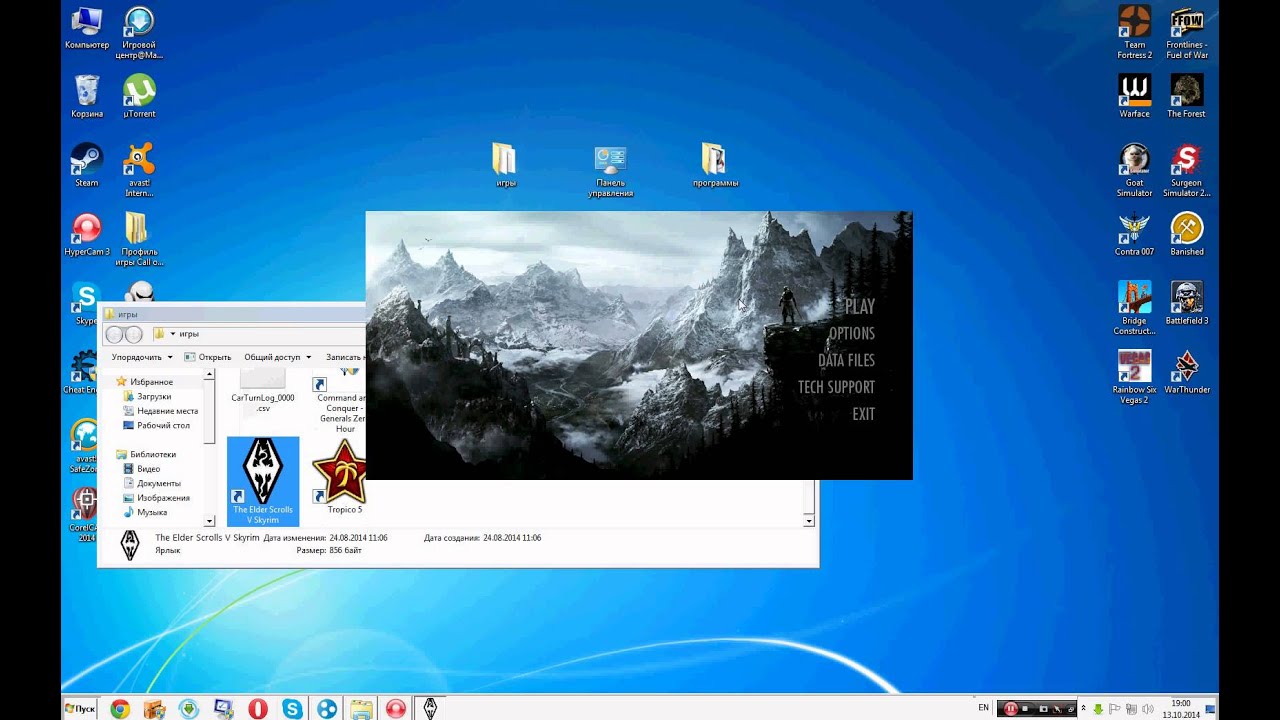This screenshot has width=1280, height=720.
Task: Open the Упорядочить dropdown in Explorer
Action: point(141,357)
